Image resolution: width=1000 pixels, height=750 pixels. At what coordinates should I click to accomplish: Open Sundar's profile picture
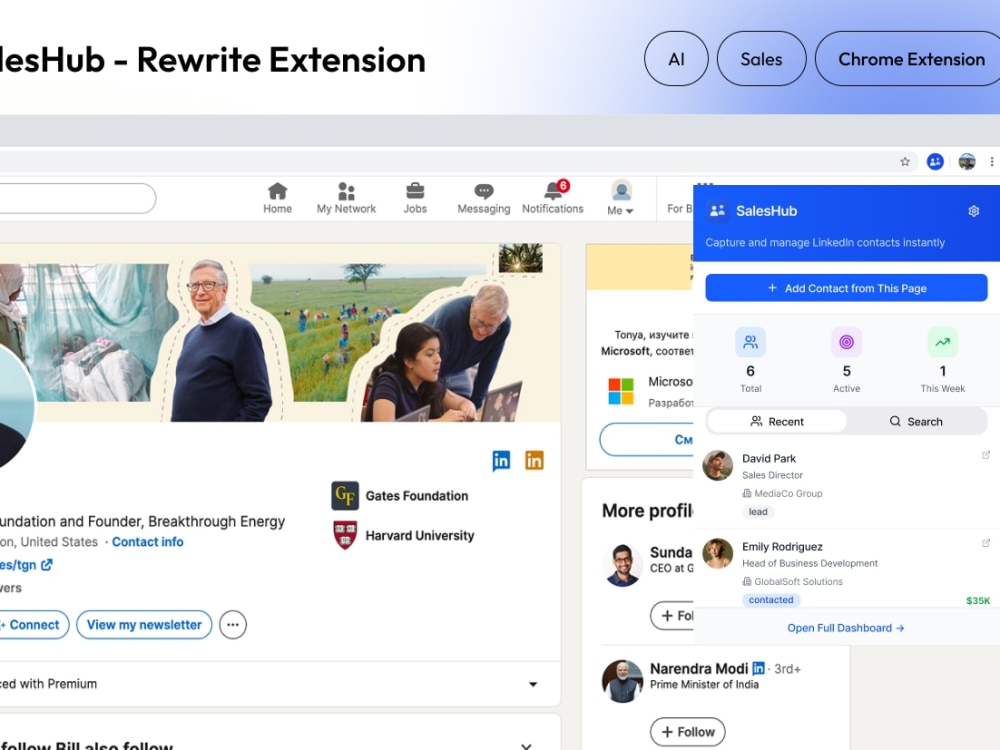point(622,565)
